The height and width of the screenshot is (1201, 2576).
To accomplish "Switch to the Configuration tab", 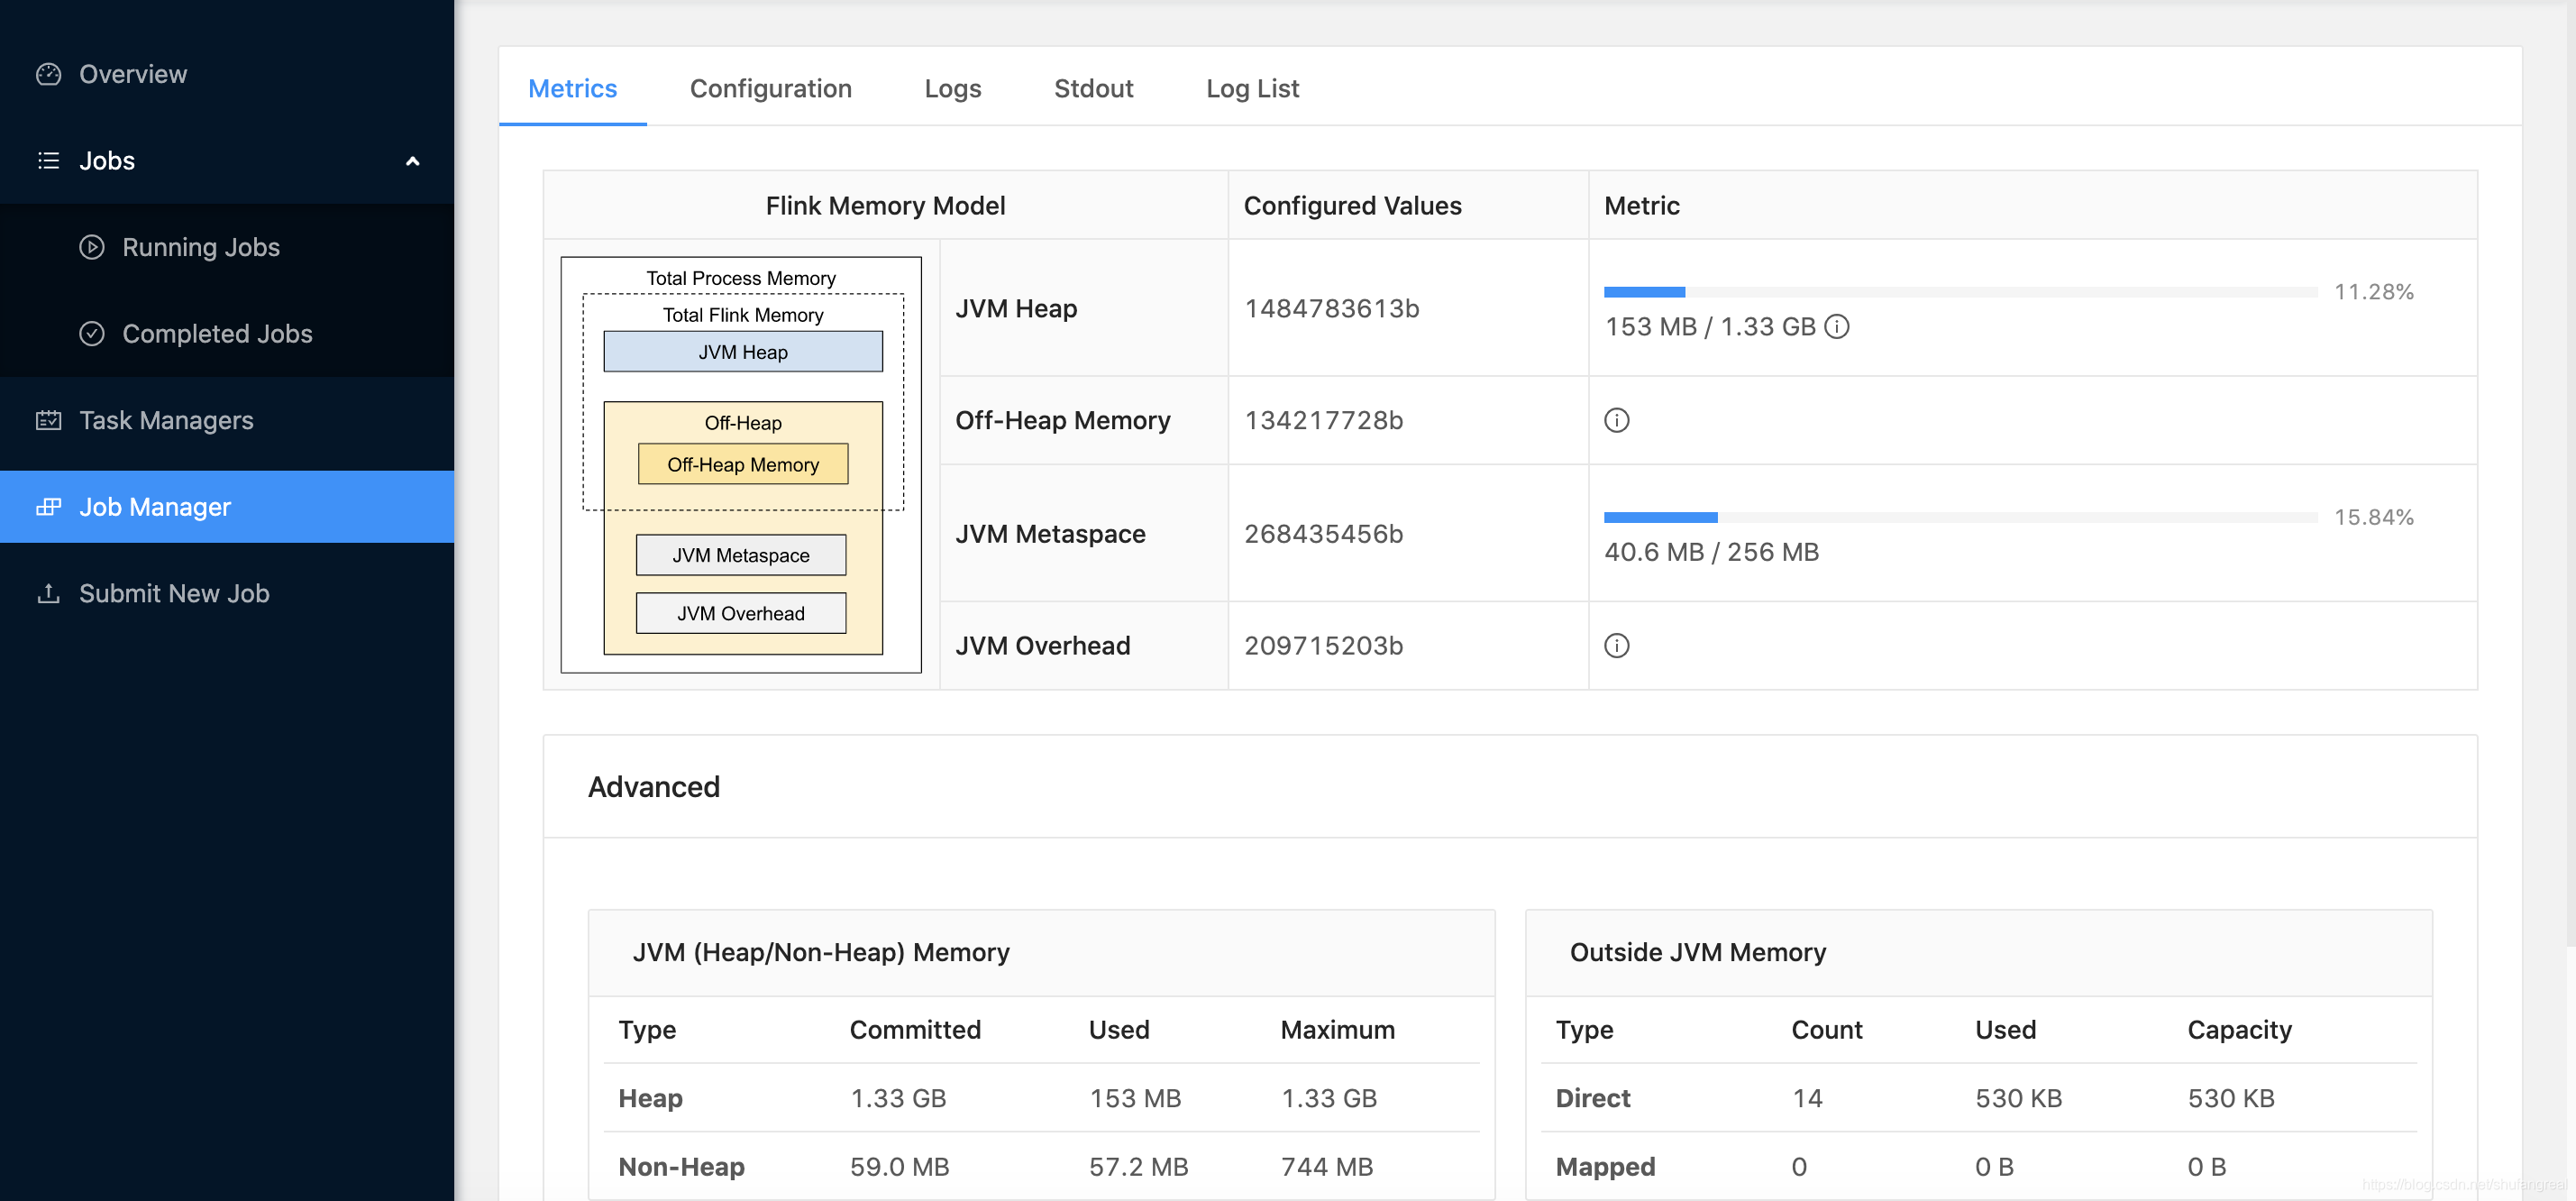I will [x=770, y=88].
